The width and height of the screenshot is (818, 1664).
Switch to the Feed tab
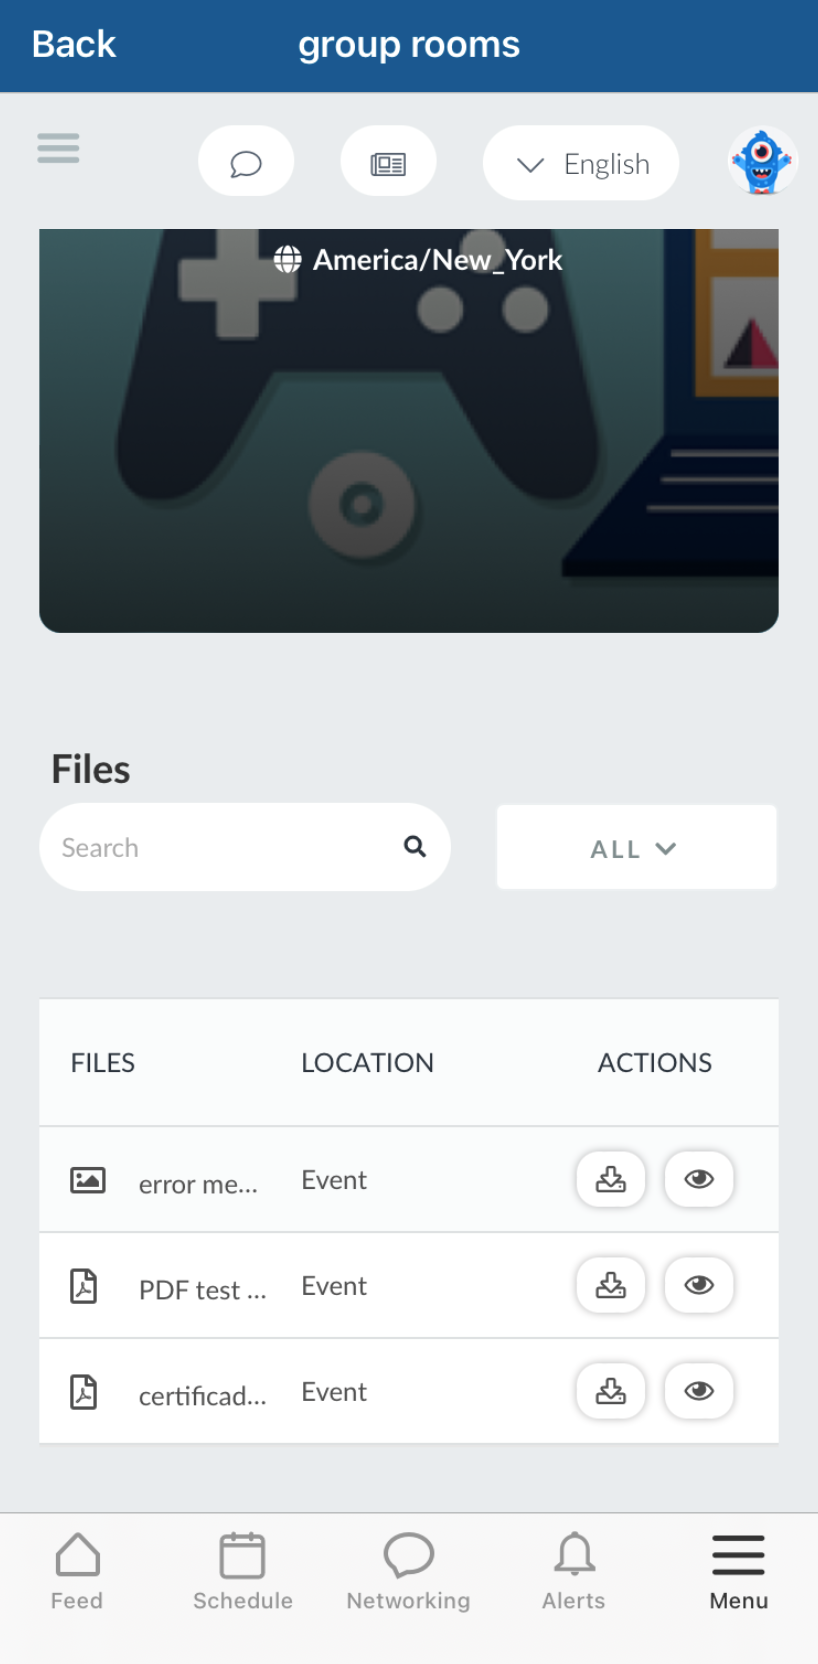click(x=77, y=1572)
